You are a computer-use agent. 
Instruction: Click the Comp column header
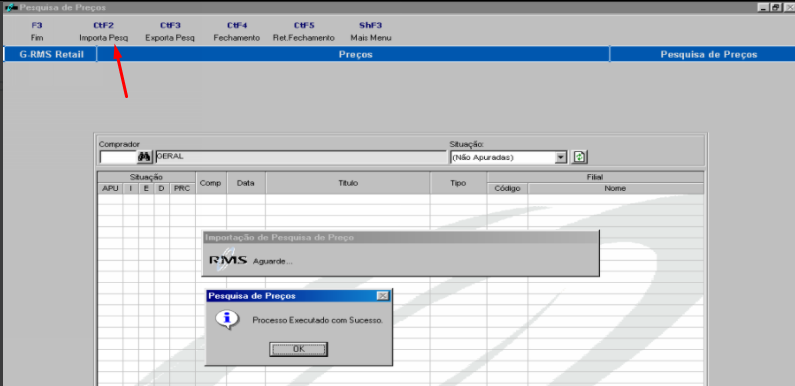(x=211, y=183)
